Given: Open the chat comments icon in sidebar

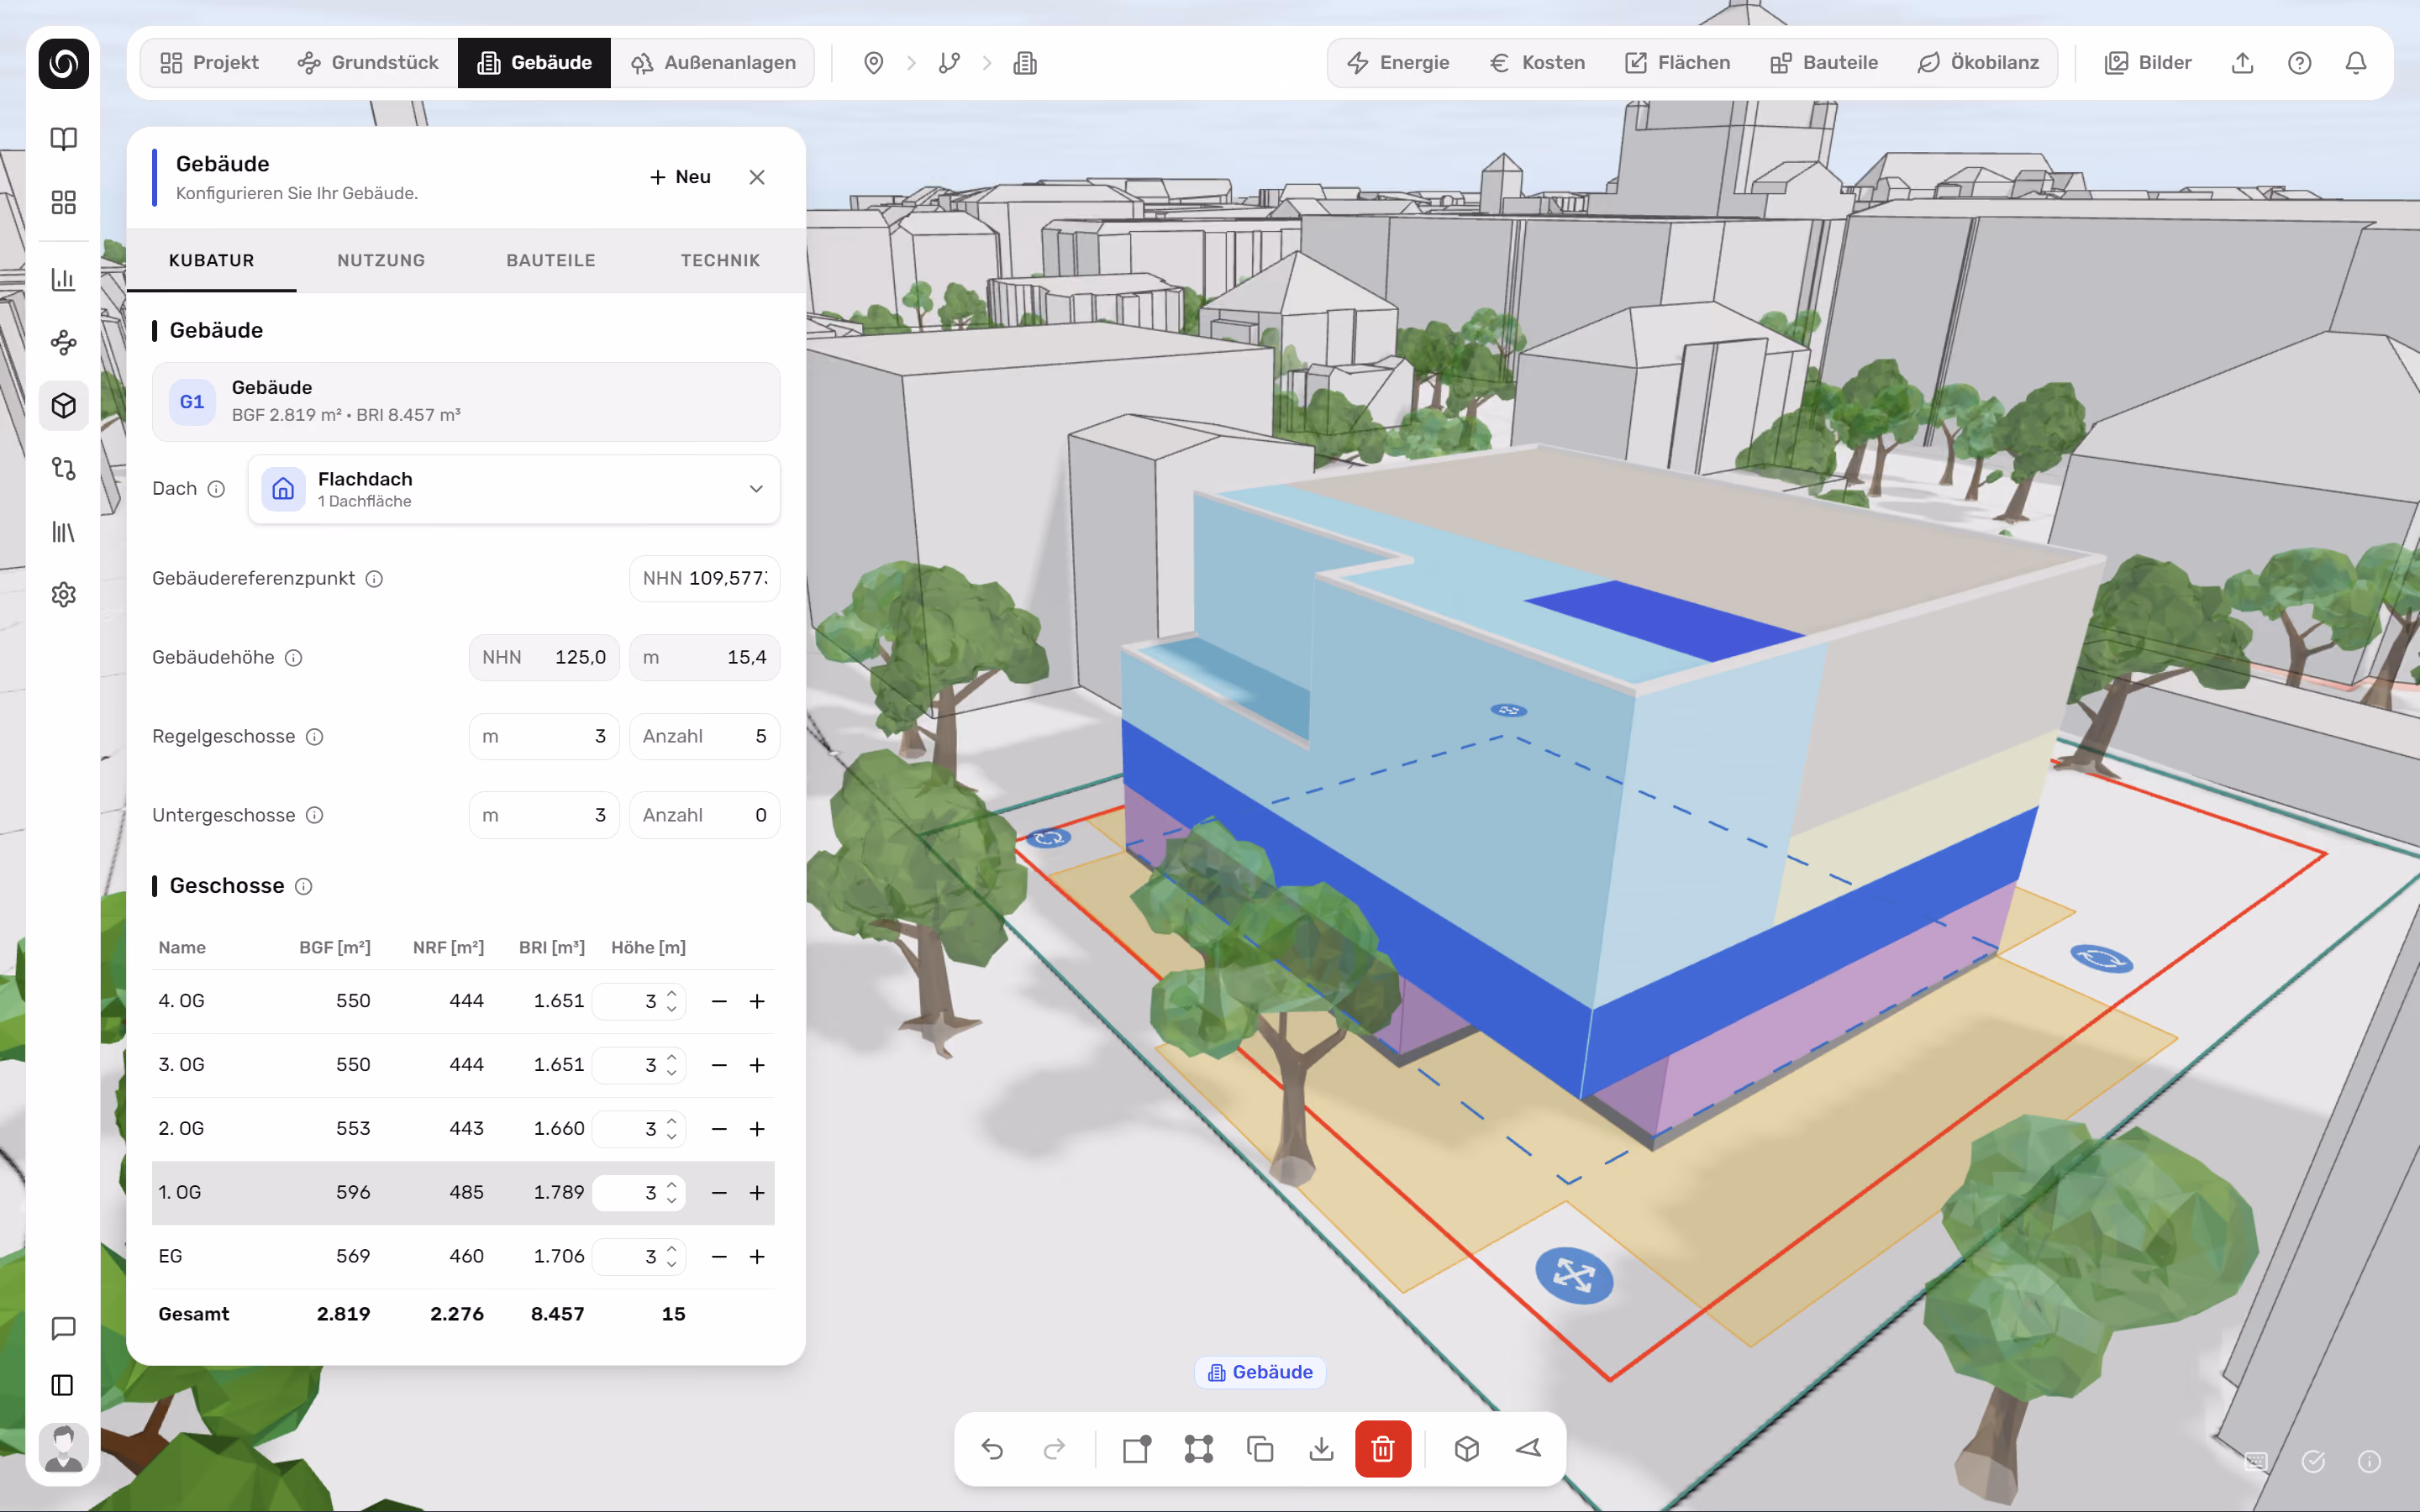Looking at the screenshot, I should pos(63,1328).
